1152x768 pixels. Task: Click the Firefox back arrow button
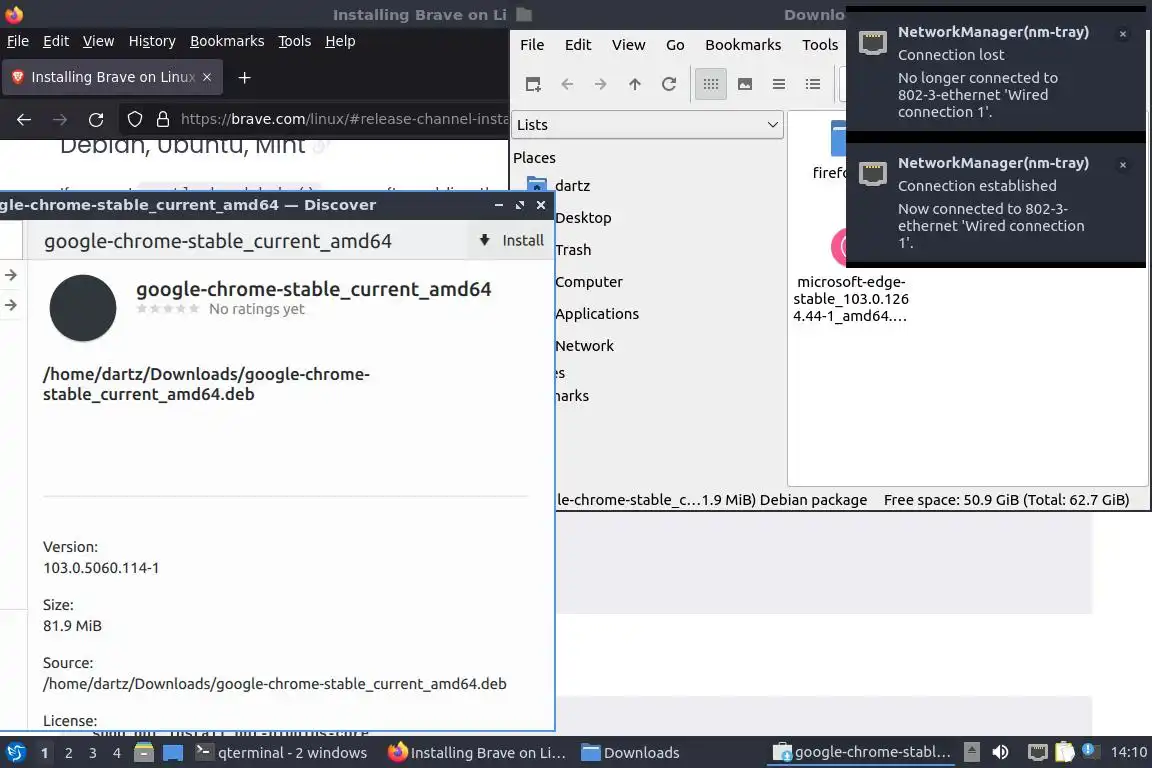click(24, 119)
